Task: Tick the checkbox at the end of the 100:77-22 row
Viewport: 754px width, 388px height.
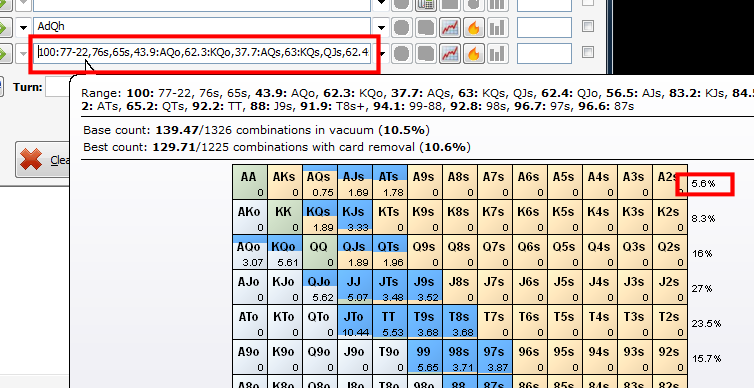Action: coord(588,51)
